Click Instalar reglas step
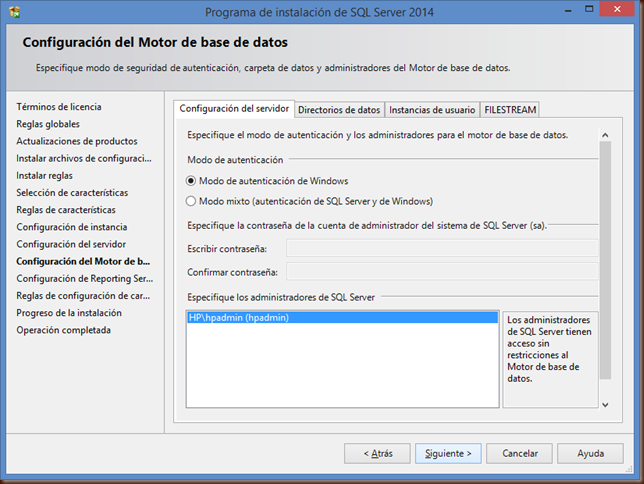Viewport: 644px width, 484px height. pyautogui.click(x=44, y=176)
